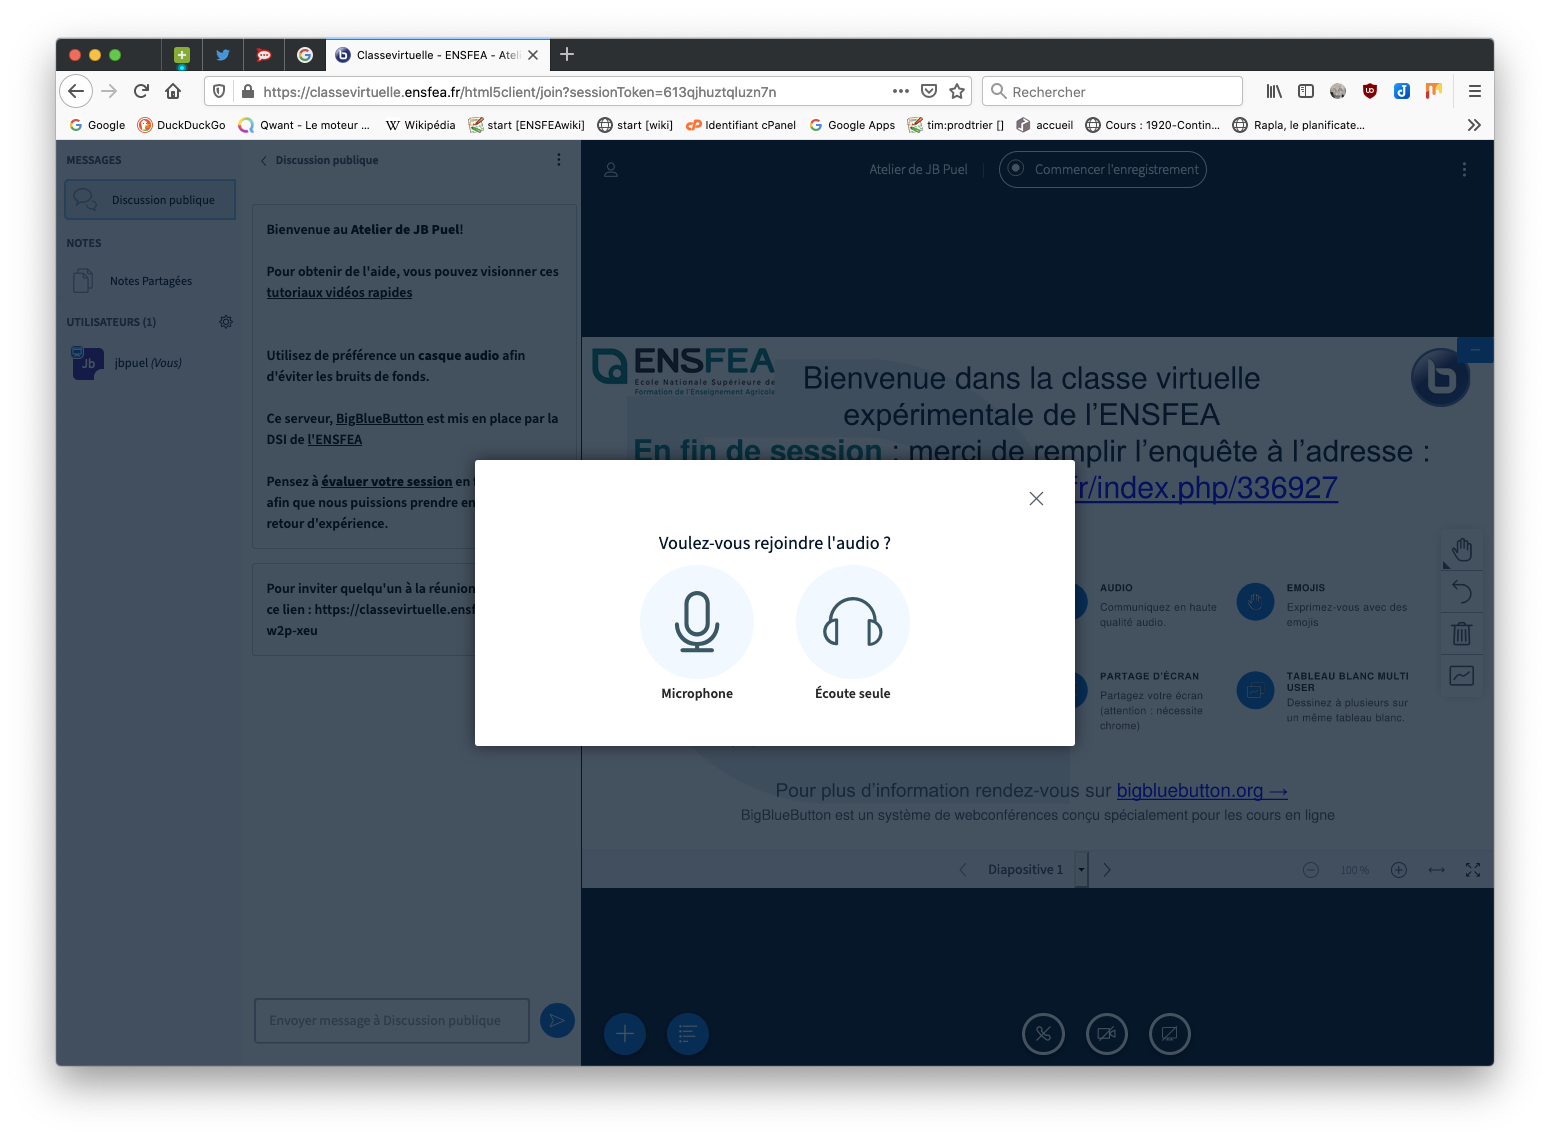Open tutoriaux vidéos rapides link
1550x1140 pixels.
(339, 293)
